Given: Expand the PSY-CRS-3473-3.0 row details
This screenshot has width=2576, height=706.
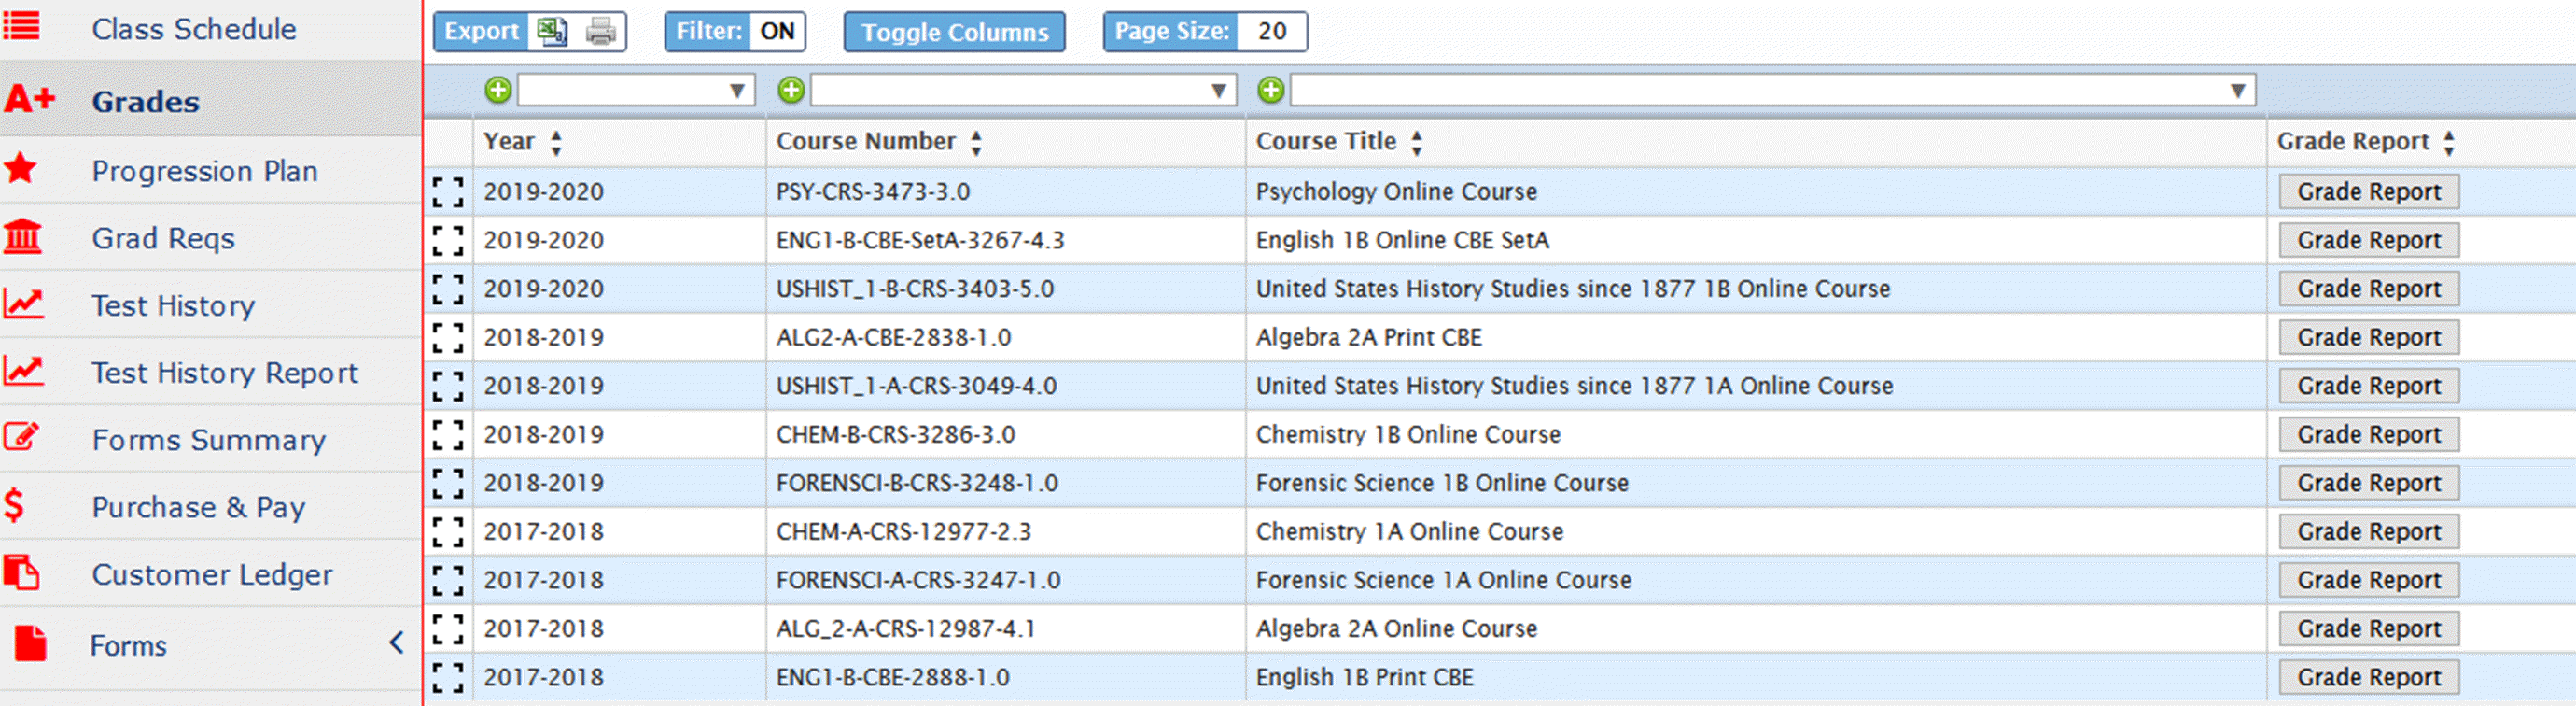Looking at the screenshot, I should pos(448,192).
